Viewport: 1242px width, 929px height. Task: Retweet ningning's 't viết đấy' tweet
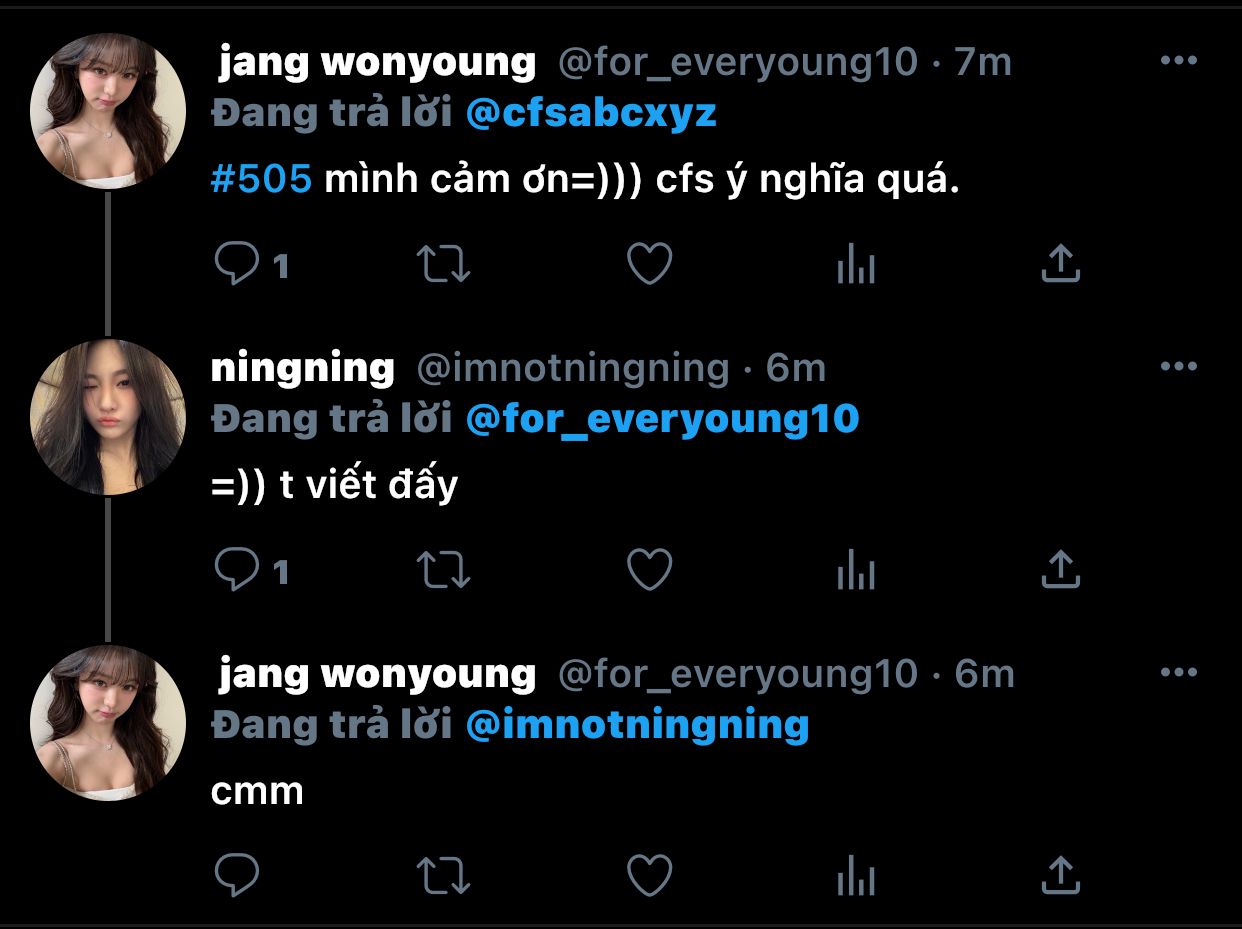[x=442, y=571]
